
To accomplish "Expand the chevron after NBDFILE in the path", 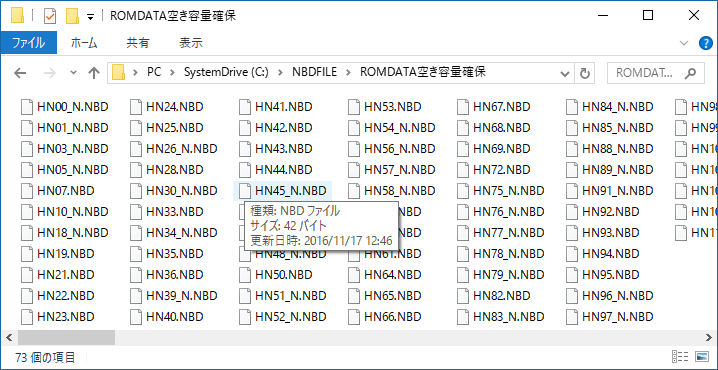I will coord(349,72).
